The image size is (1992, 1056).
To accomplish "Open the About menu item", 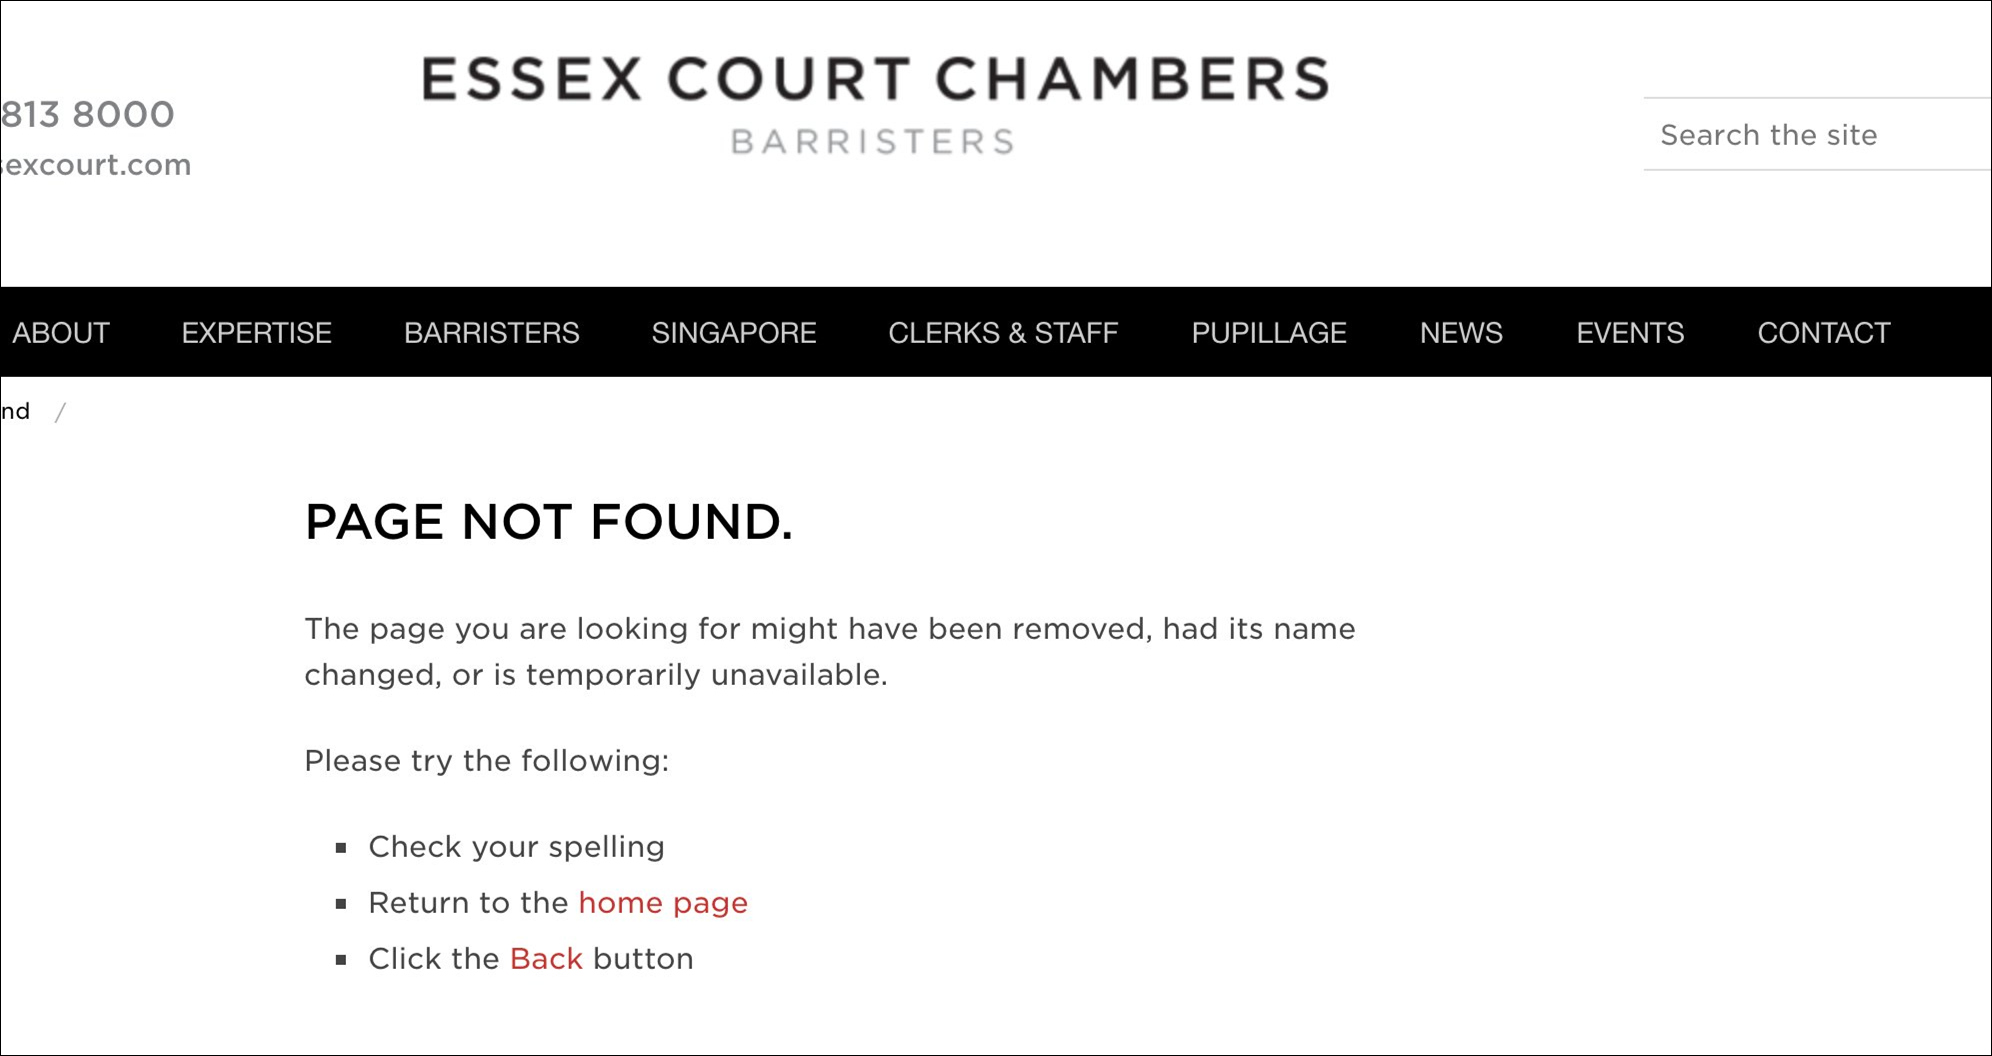I will point(61,333).
